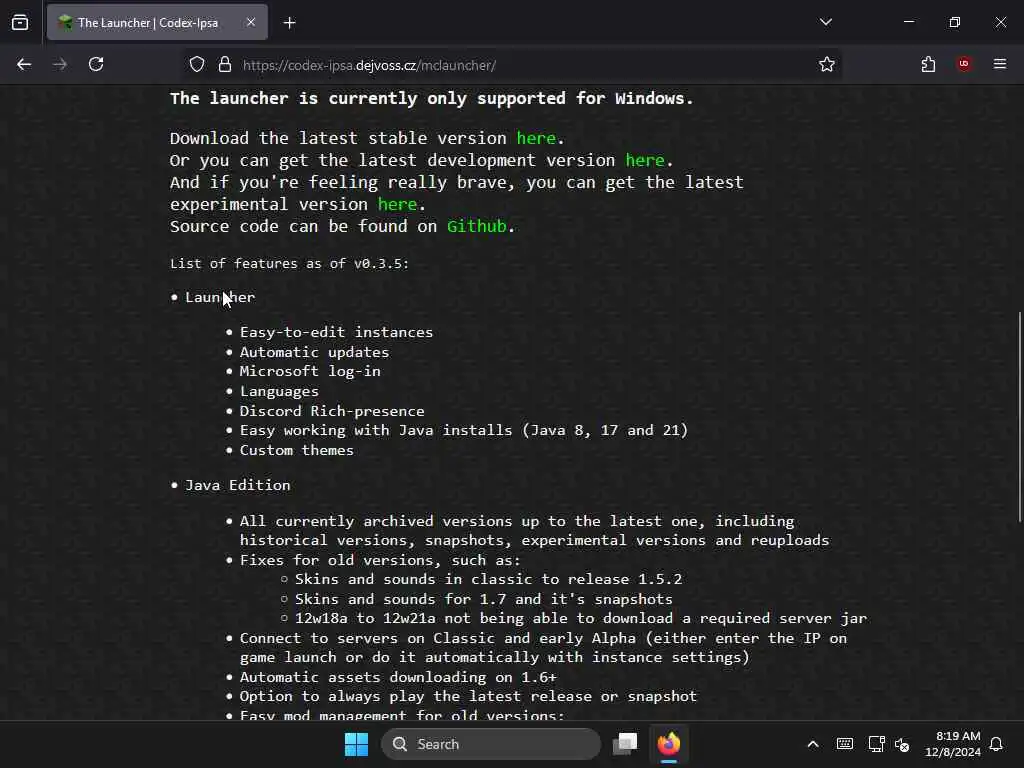
Task: Open Firefox View recent browsing icon
Action: (20, 23)
